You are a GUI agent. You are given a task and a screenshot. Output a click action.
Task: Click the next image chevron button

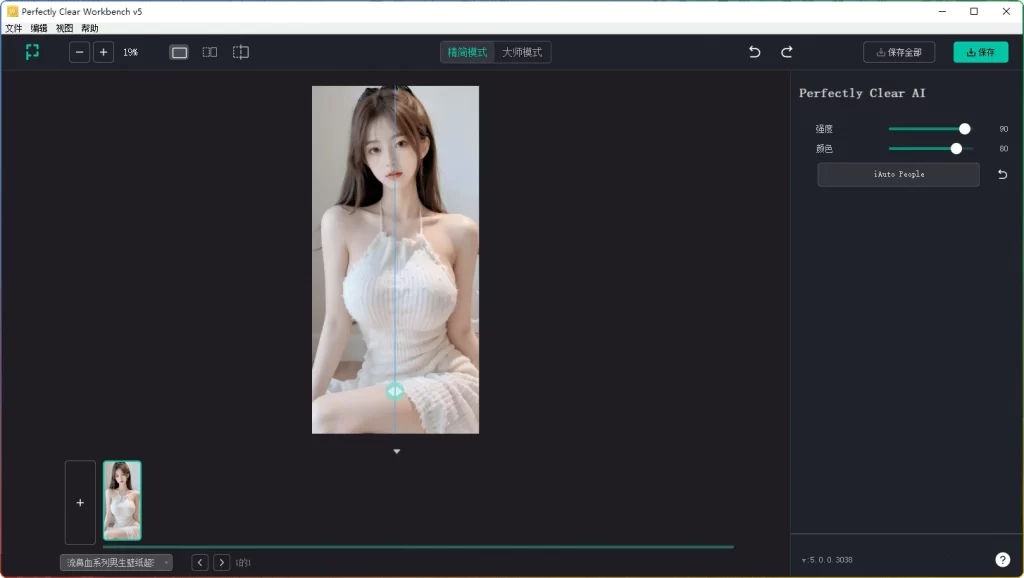click(x=221, y=562)
